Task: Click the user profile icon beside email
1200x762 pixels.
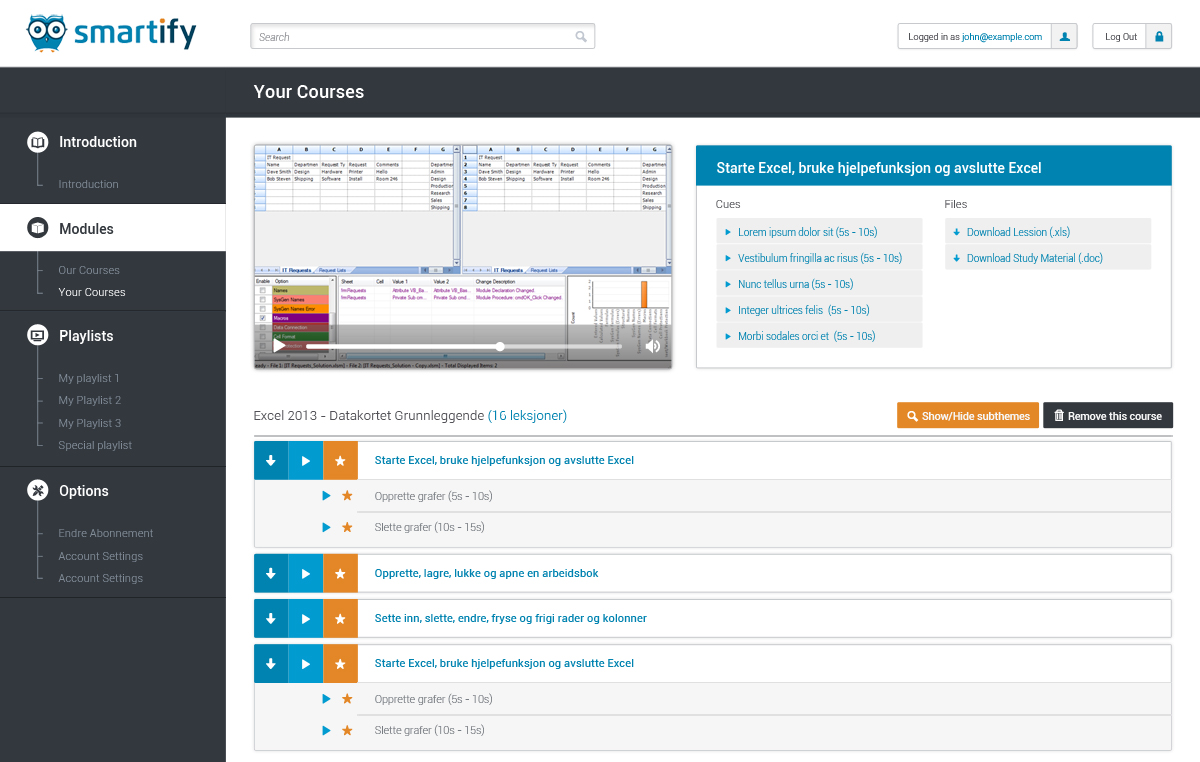Action: (1065, 37)
